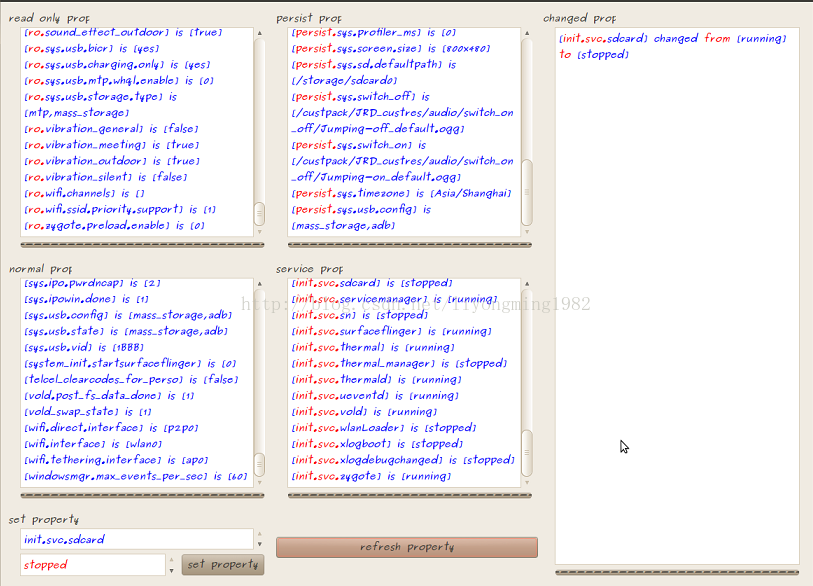
Task: Click the changed prop entry for init.svc.sdcard
Action: tap(673, 46)
